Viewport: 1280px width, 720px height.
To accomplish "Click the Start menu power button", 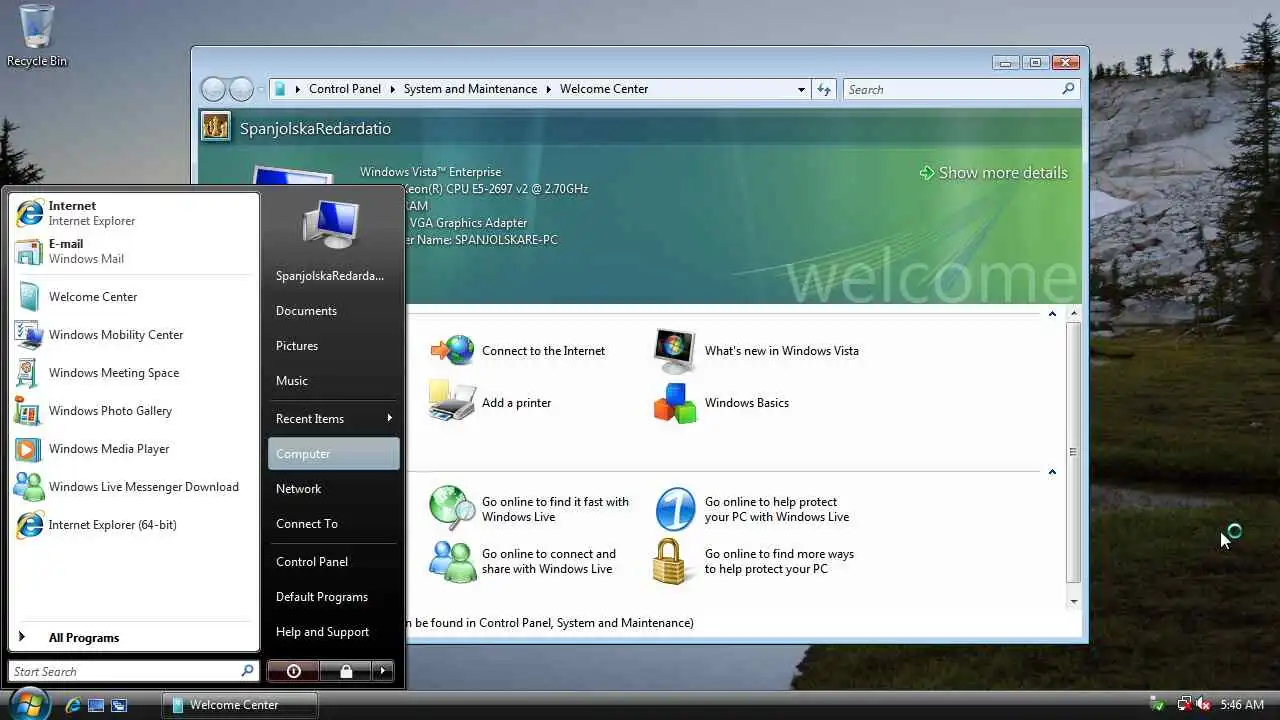I will point(294,671).
